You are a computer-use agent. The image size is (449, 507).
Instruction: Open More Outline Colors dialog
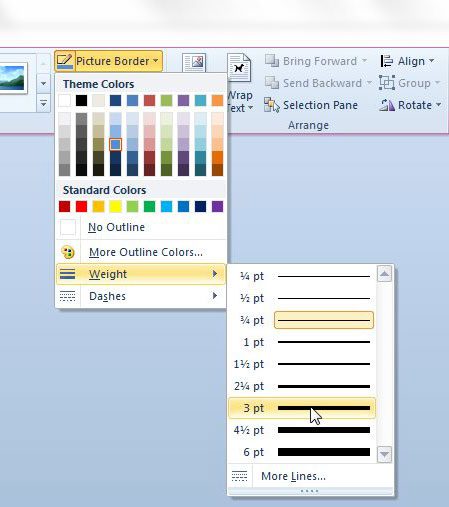point(141,252)
